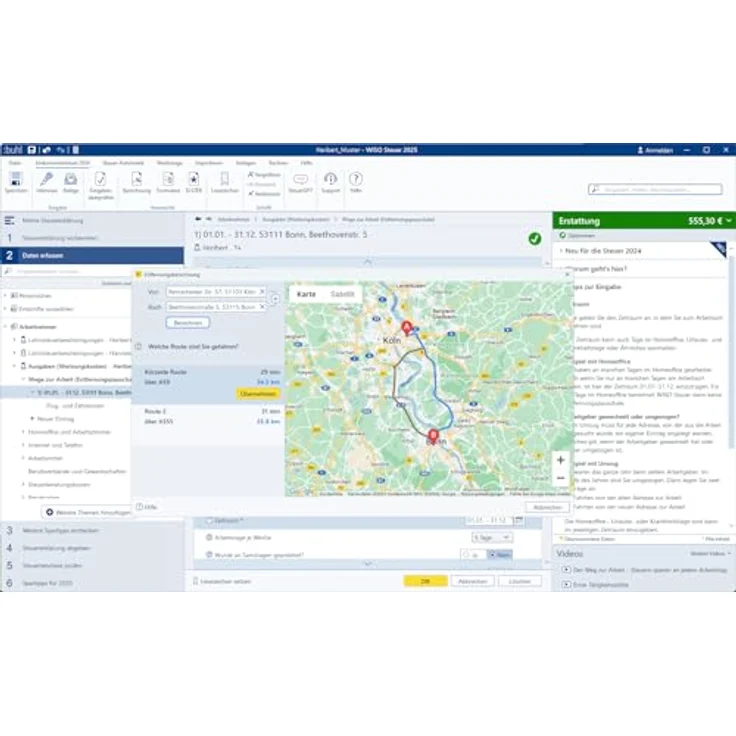Screen dimensions: 736x736
Task: Click the swap addresses round icon
Action: 275,299
